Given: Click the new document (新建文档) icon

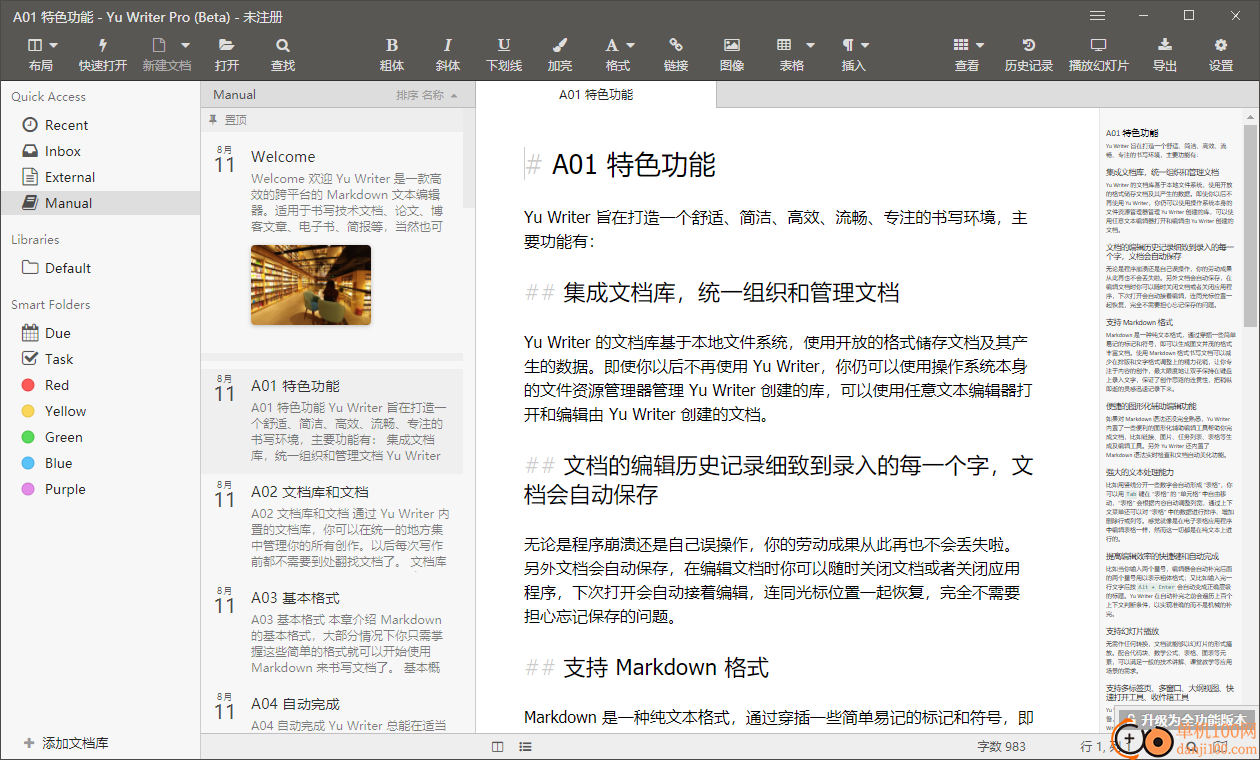Looking at the screenshot, I should click(x=158, y=45).
